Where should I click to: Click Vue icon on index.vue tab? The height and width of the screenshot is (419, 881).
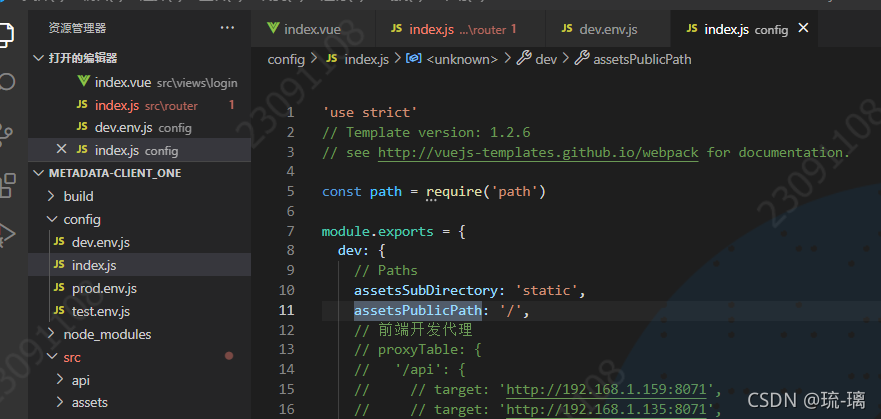(273, 28)
